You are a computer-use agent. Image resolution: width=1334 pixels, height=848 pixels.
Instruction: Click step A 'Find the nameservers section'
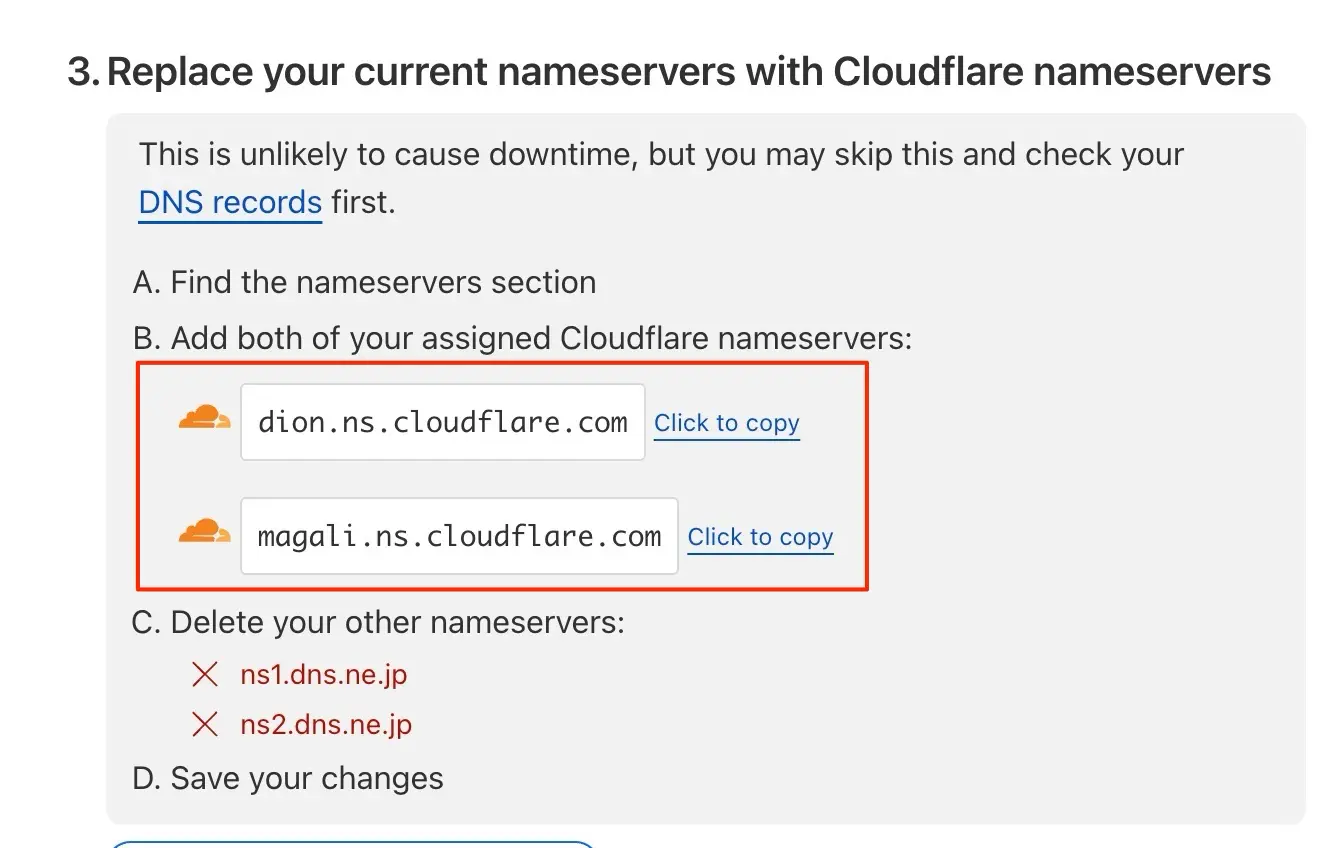point(364,283)
